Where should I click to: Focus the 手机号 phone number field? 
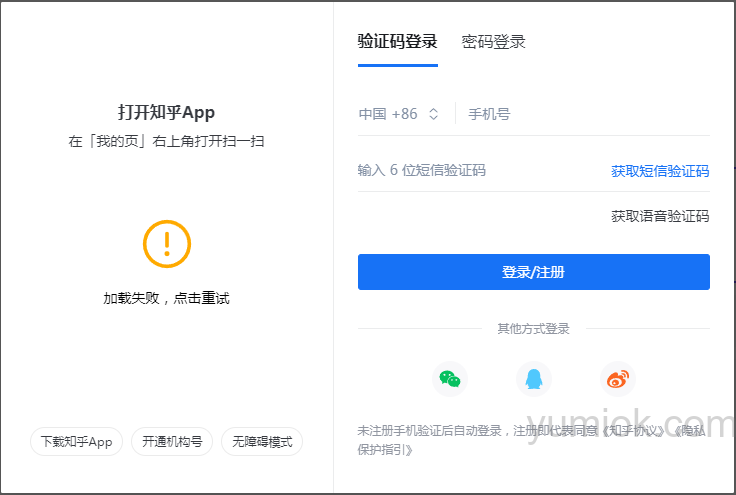coord(589,114)
